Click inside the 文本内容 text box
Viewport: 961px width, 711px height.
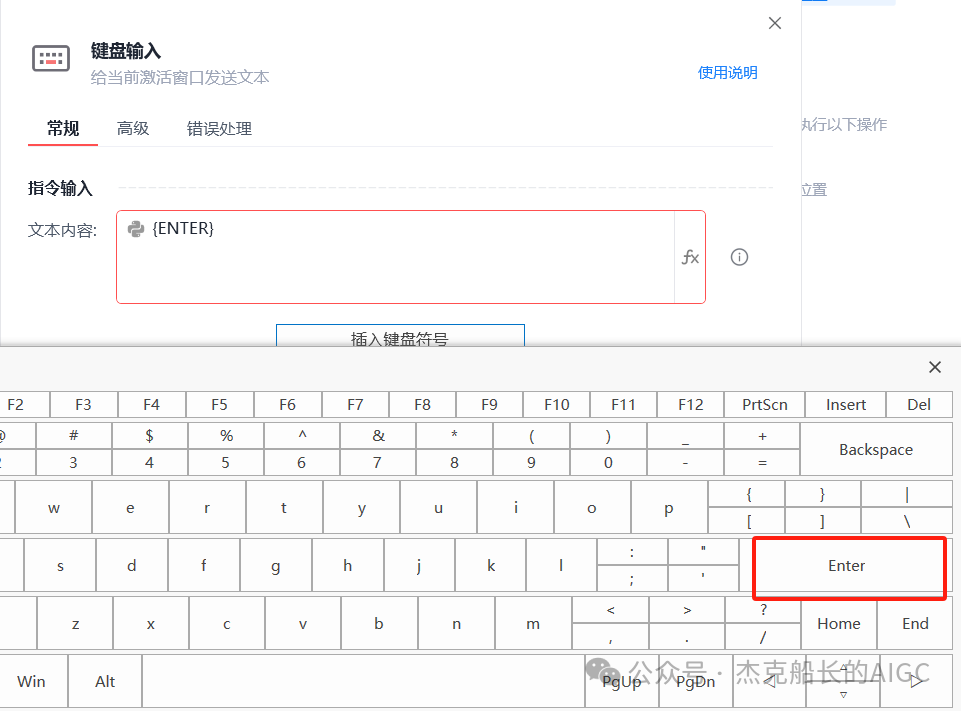[395, 257]
